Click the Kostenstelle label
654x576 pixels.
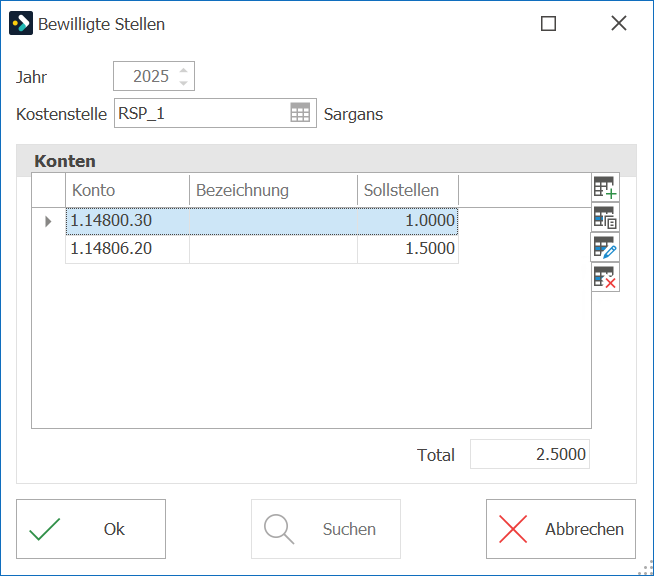(61, 114)
